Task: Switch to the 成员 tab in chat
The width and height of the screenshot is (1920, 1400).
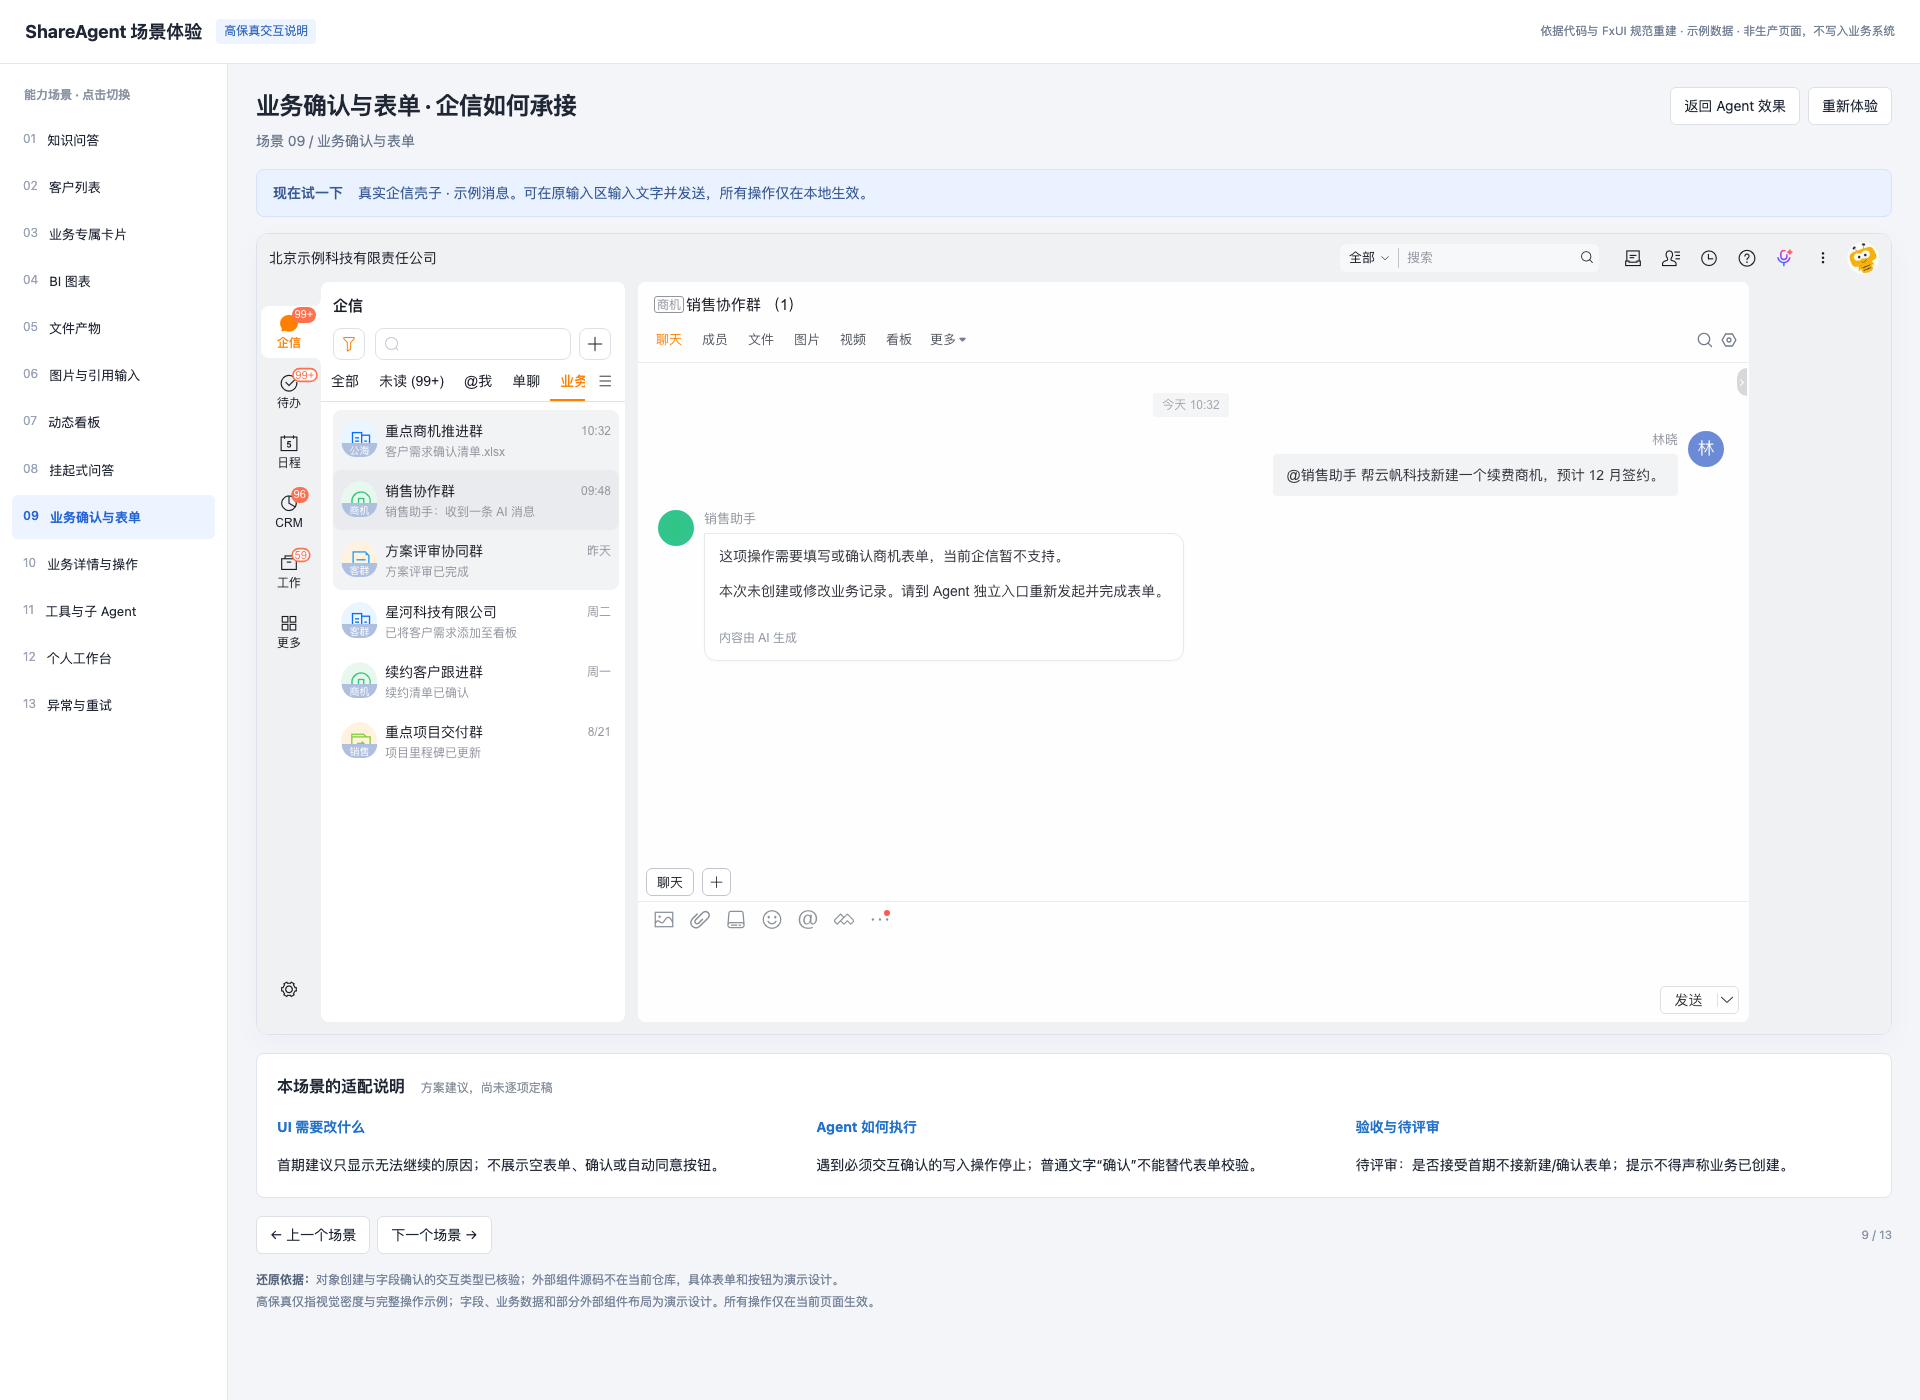Action: click(x=714, y=340)
